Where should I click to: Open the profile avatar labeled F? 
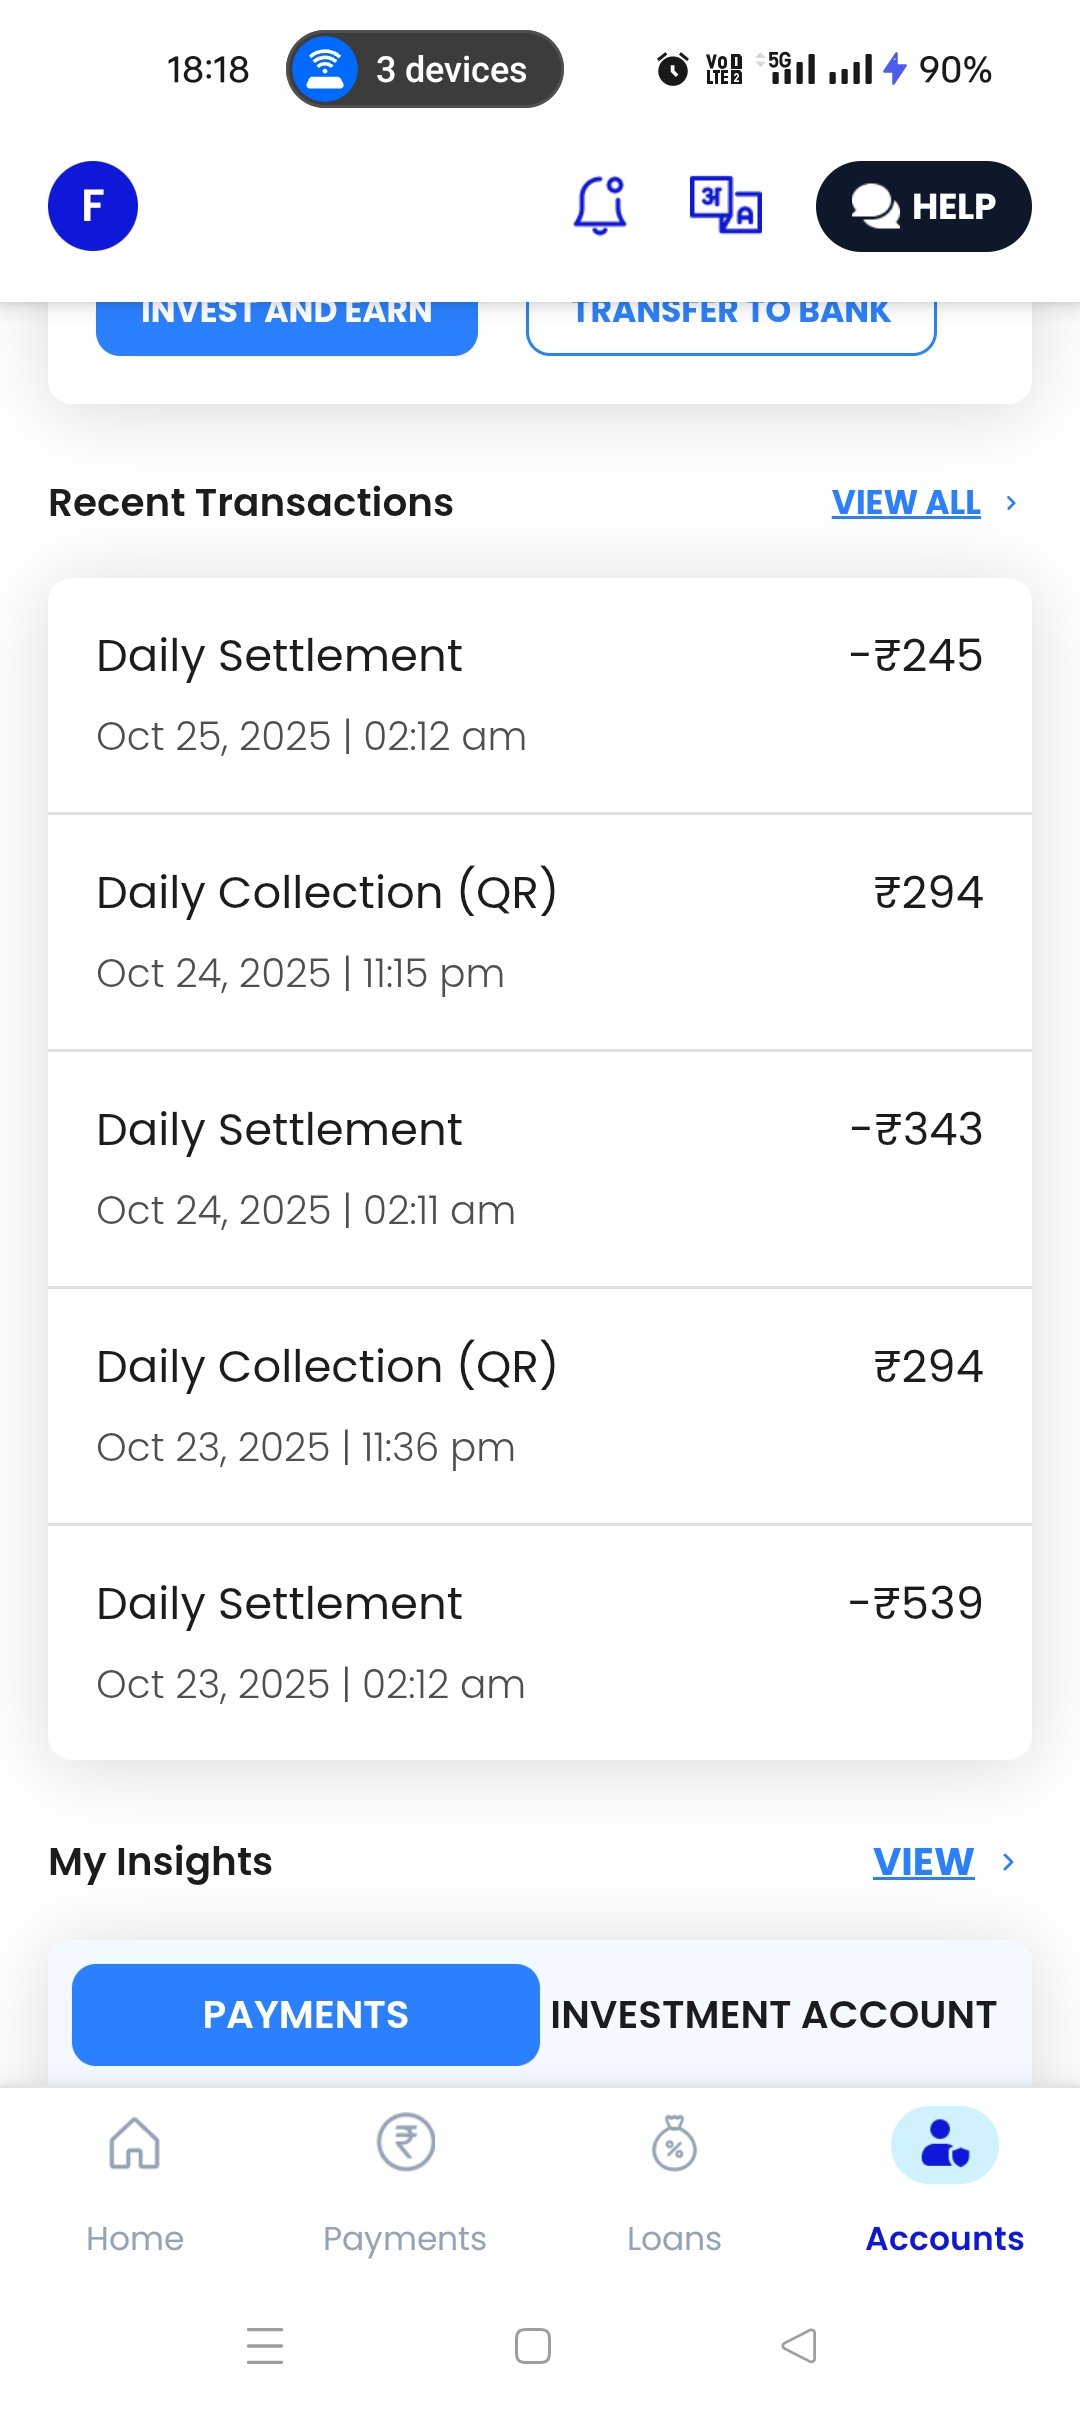pos(93,206)
